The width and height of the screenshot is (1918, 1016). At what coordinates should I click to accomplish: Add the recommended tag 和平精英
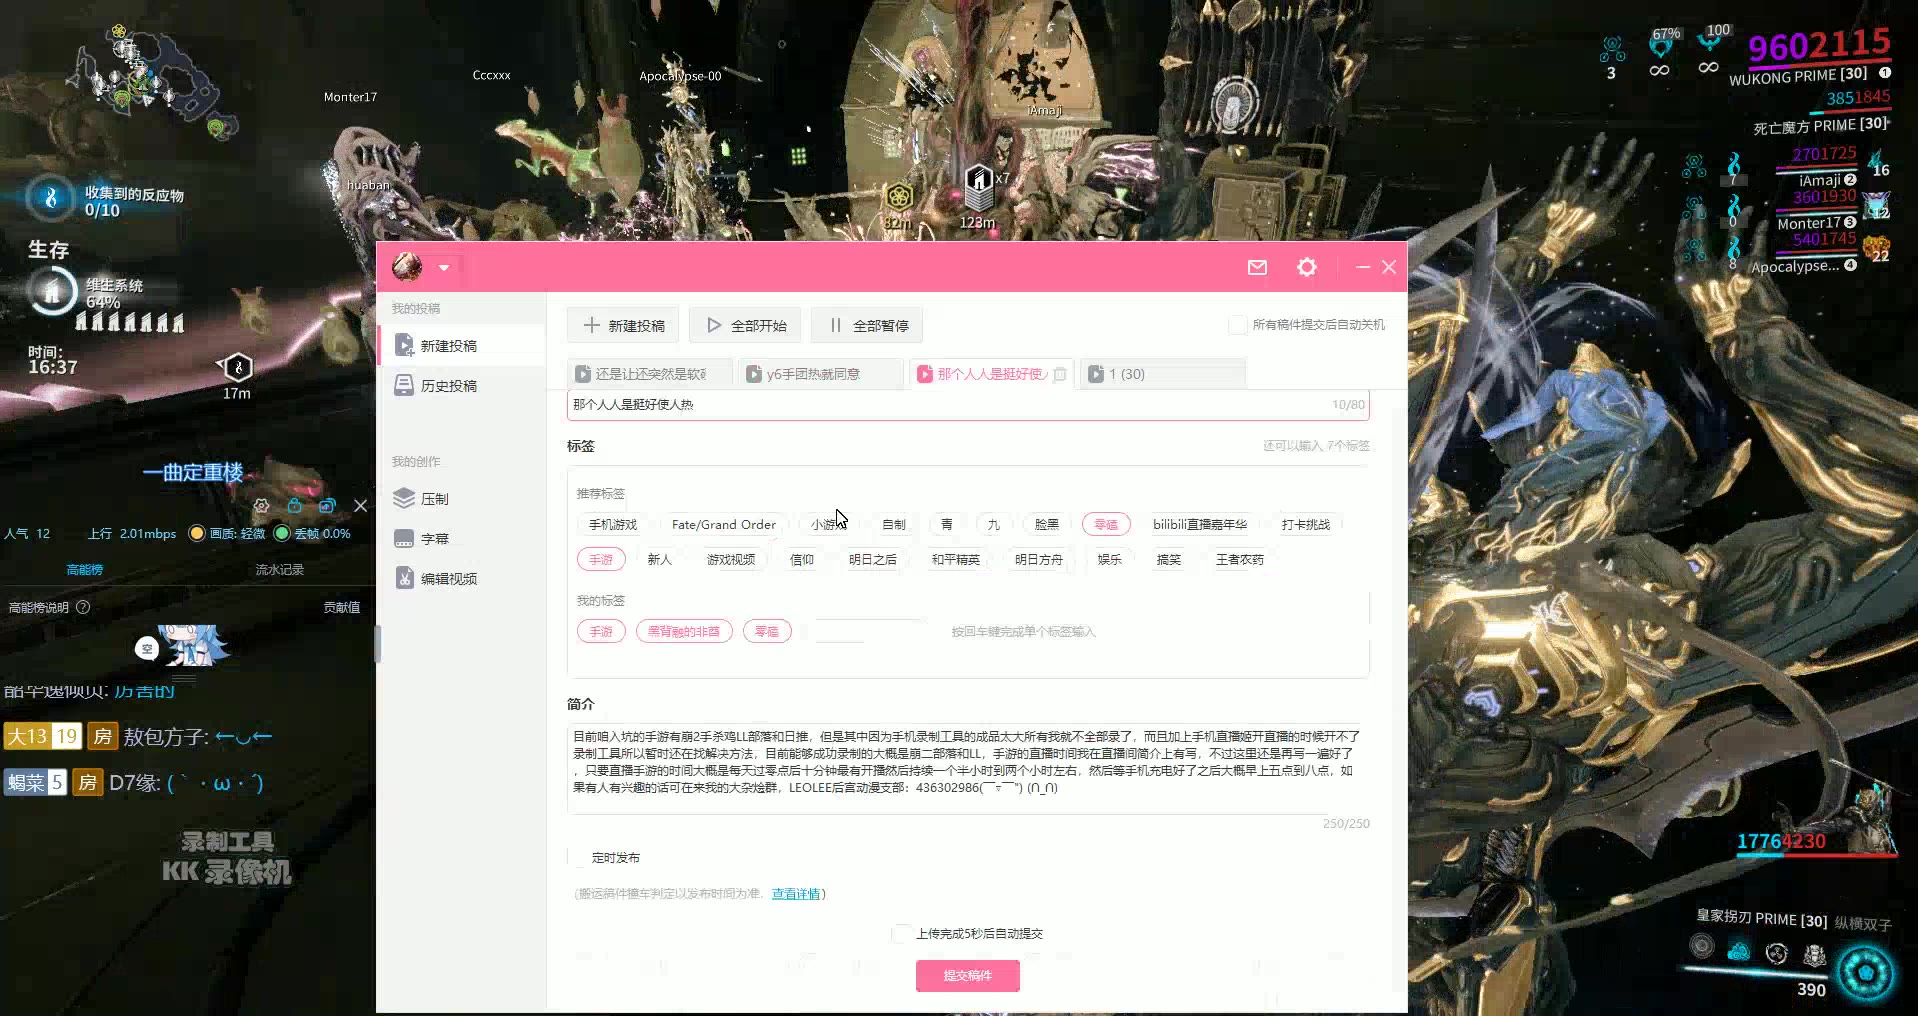(956, 560)
